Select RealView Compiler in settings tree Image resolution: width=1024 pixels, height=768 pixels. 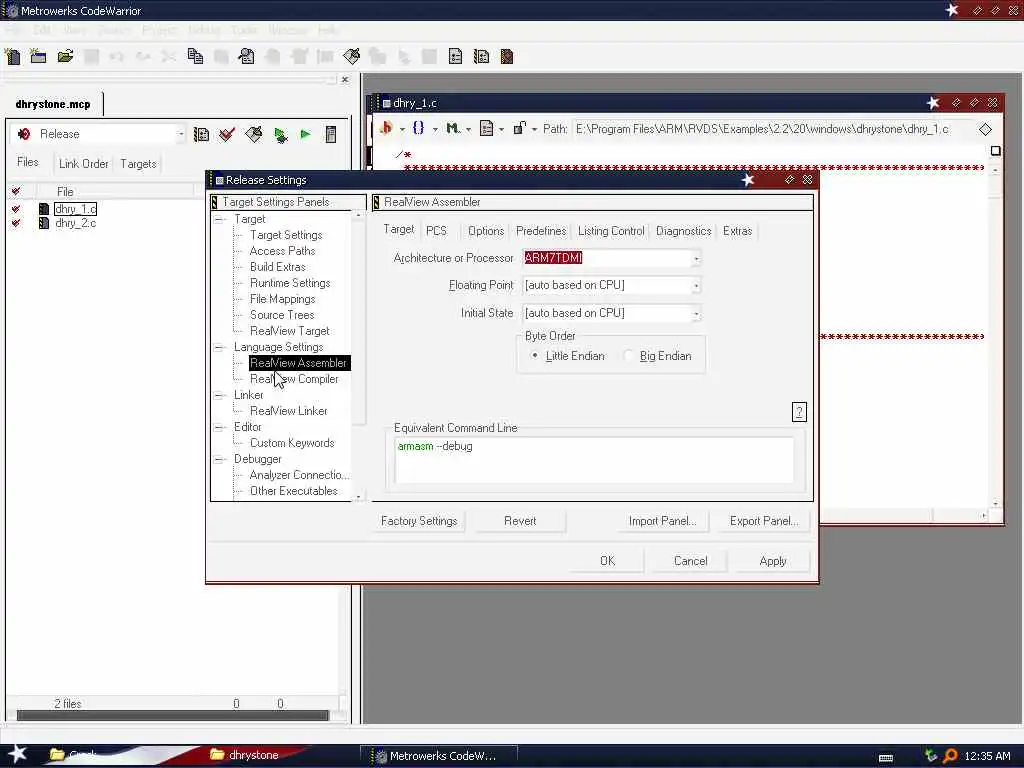click(294, 379)
